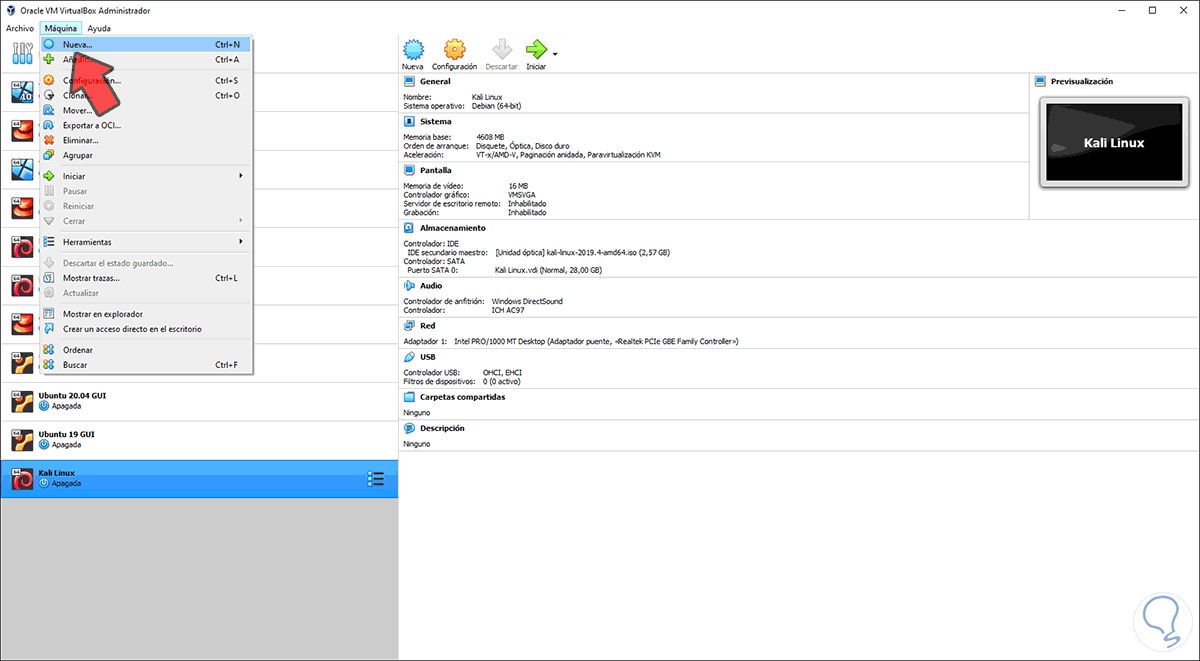
Task: Click the Ubuntu 19 GUI machine icon
Action: pyautogui.click(x=22, y=440)
